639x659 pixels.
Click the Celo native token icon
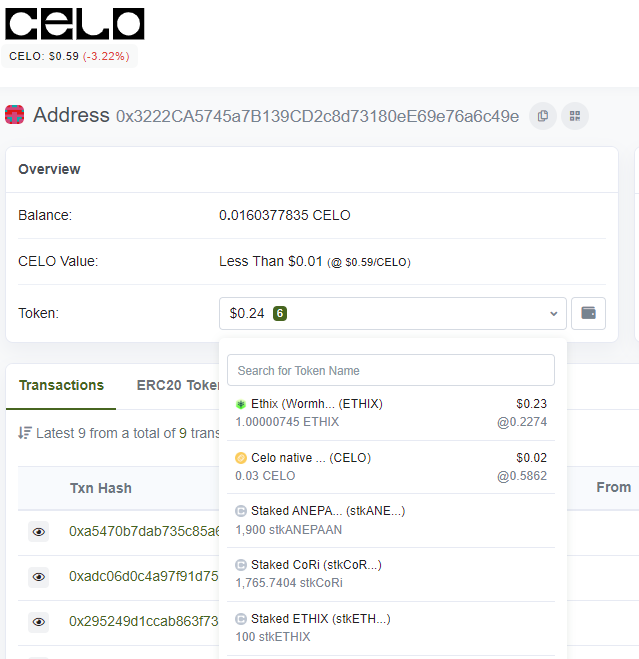tap(240, 458)
